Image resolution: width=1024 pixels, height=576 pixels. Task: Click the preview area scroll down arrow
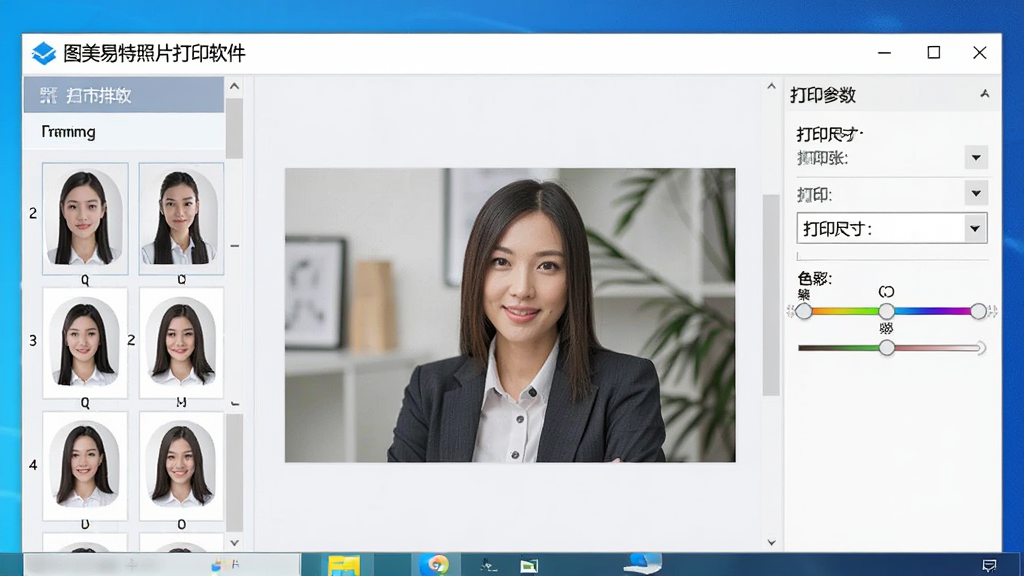tap(771, 543)
